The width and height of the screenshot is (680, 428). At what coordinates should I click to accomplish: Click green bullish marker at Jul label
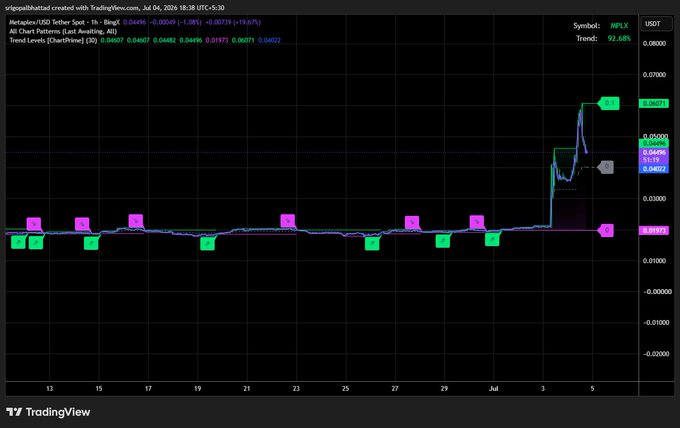pos(492,239)
